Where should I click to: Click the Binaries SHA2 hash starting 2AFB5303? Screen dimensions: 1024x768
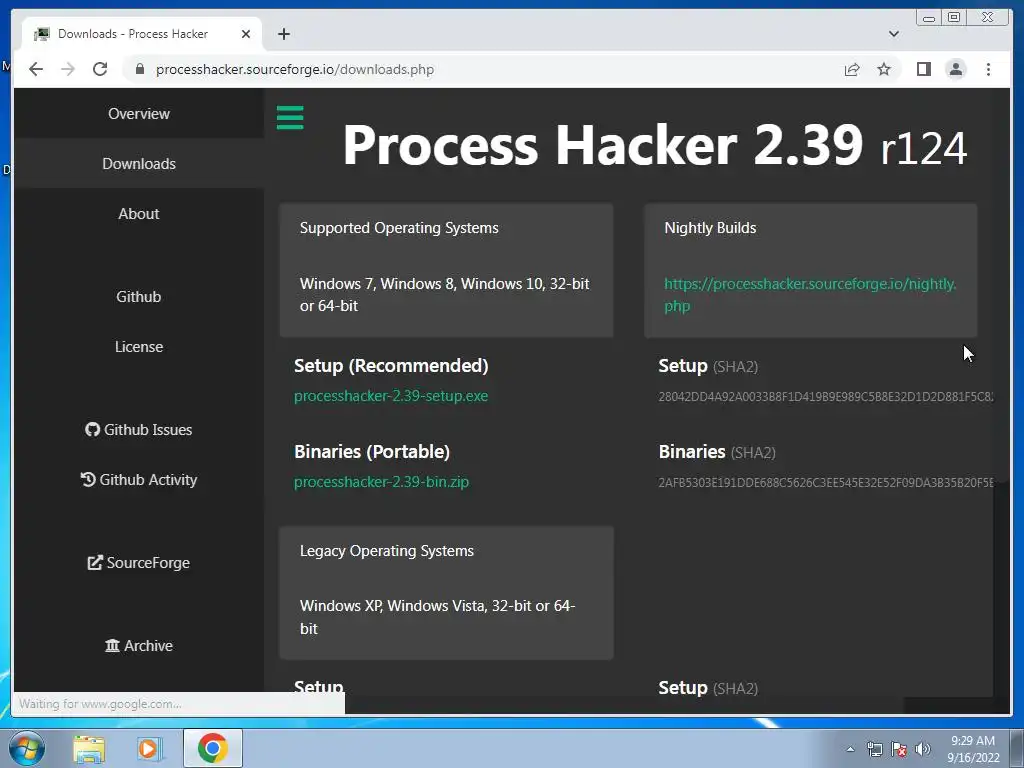[825, 483]
